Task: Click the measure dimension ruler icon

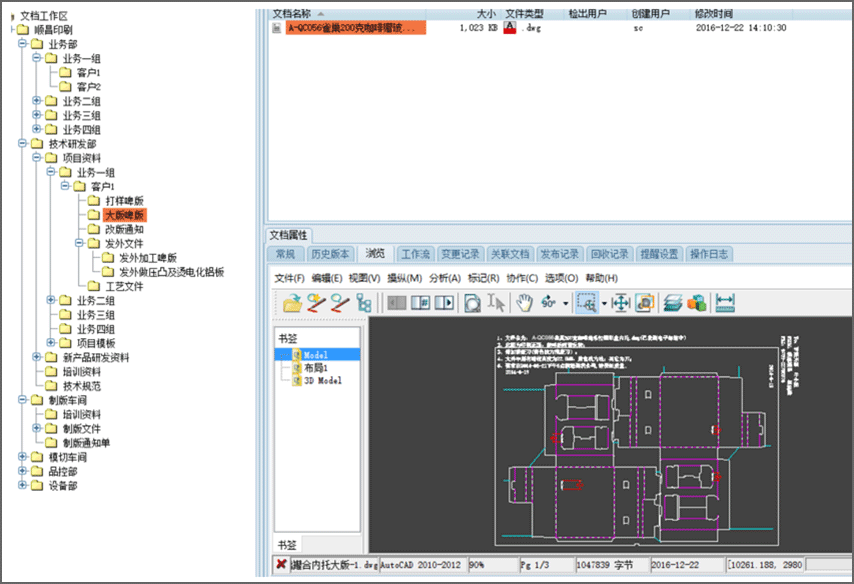Action: (726, 302)
